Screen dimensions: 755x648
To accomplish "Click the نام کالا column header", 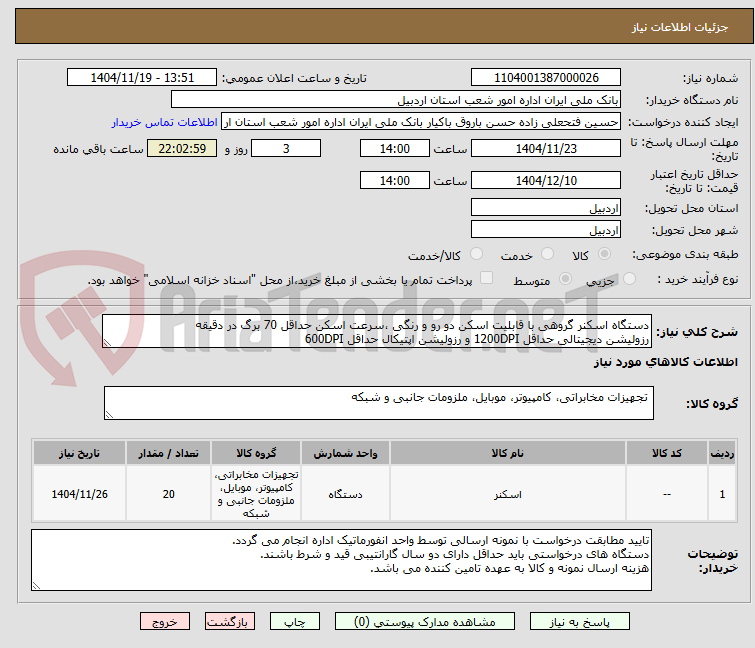I will [508, 453].
